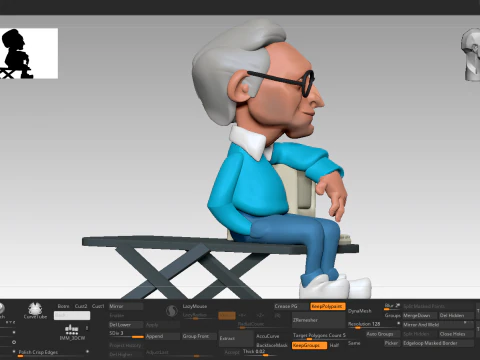Viewport: 480px width, 360px height.
Task: Click the Picker button
Action: tap(391, 343)
